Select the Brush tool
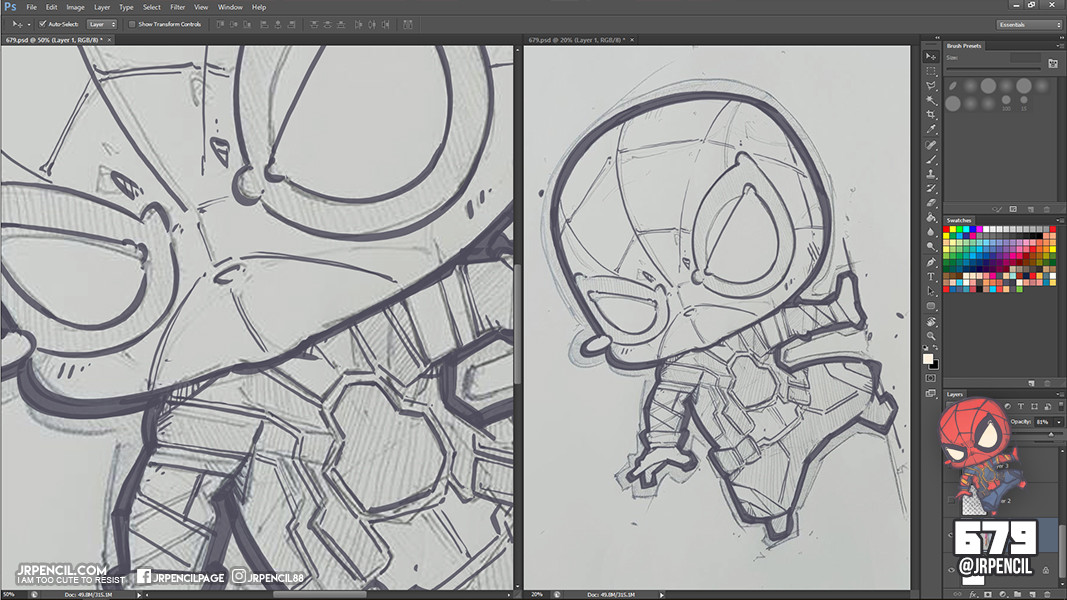 click(931, 160)
